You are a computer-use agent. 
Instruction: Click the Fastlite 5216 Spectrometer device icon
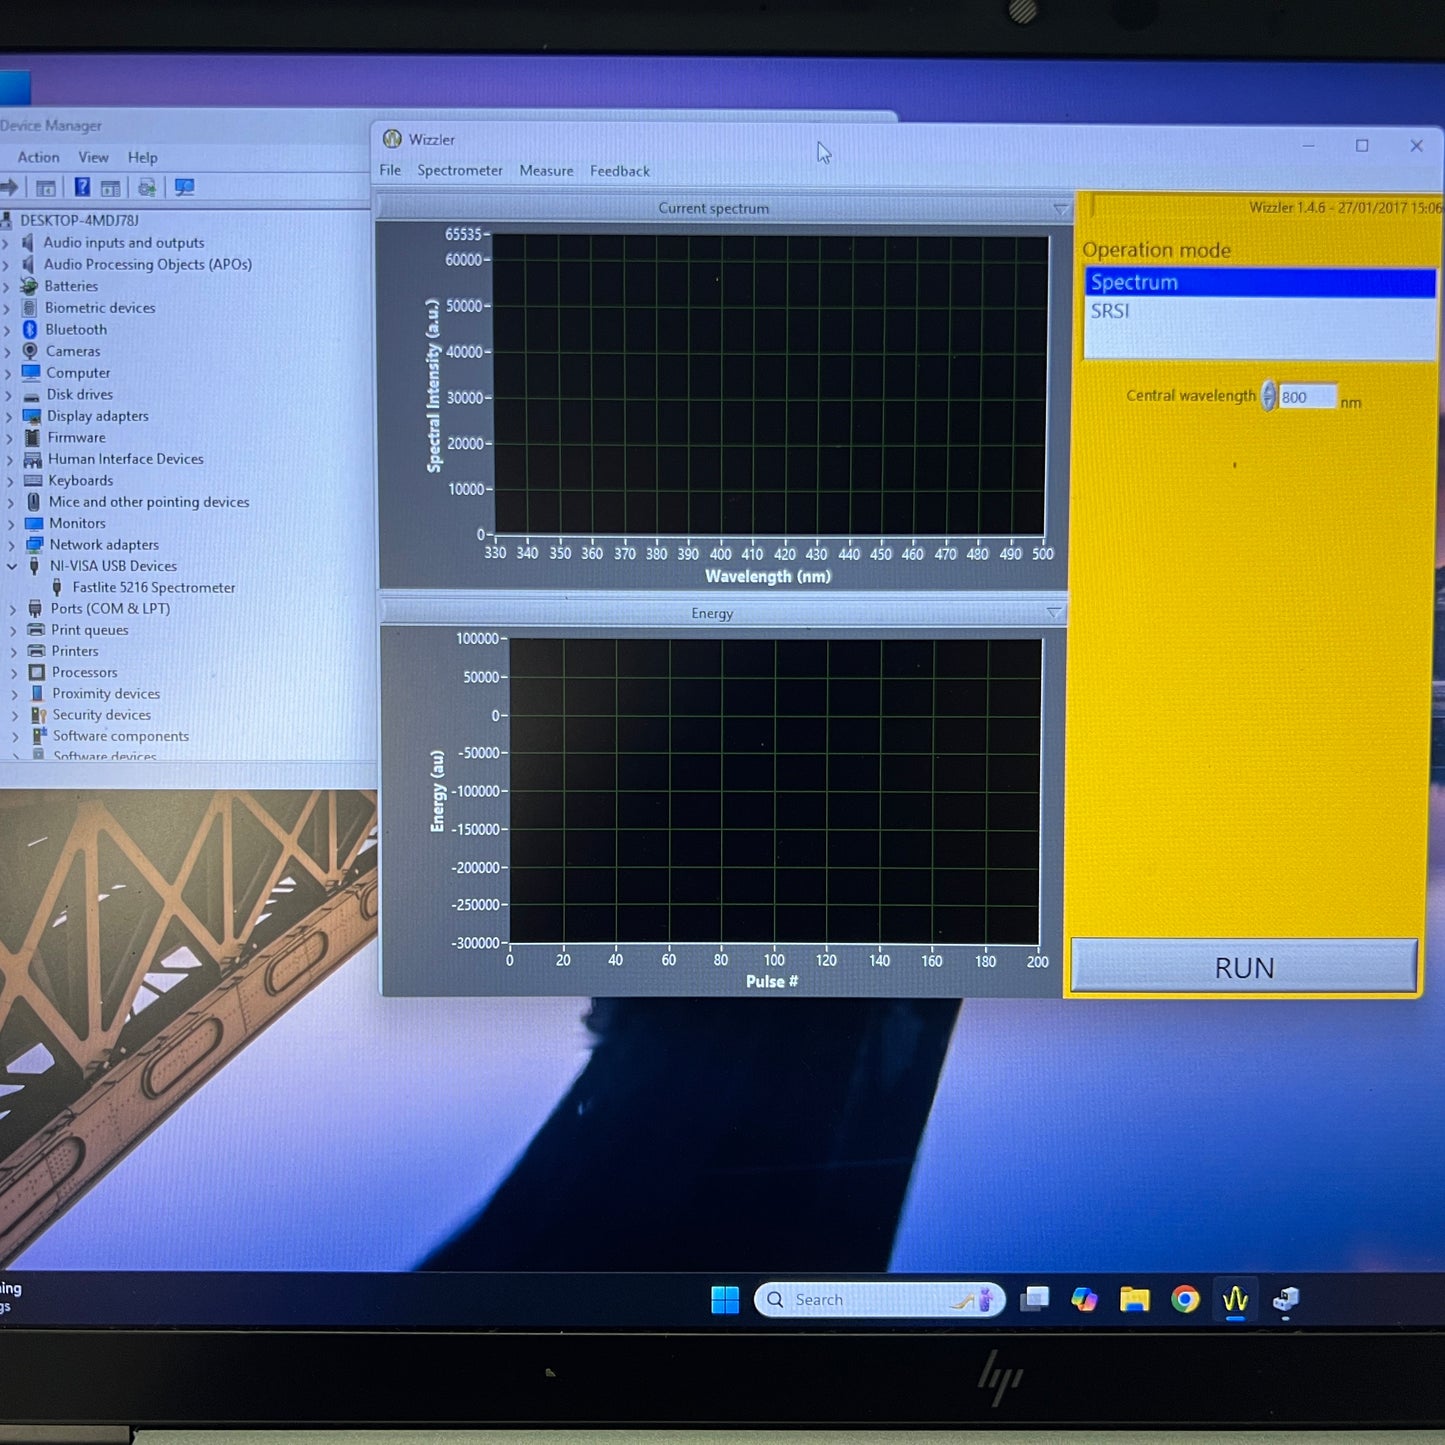pos(57,587)
